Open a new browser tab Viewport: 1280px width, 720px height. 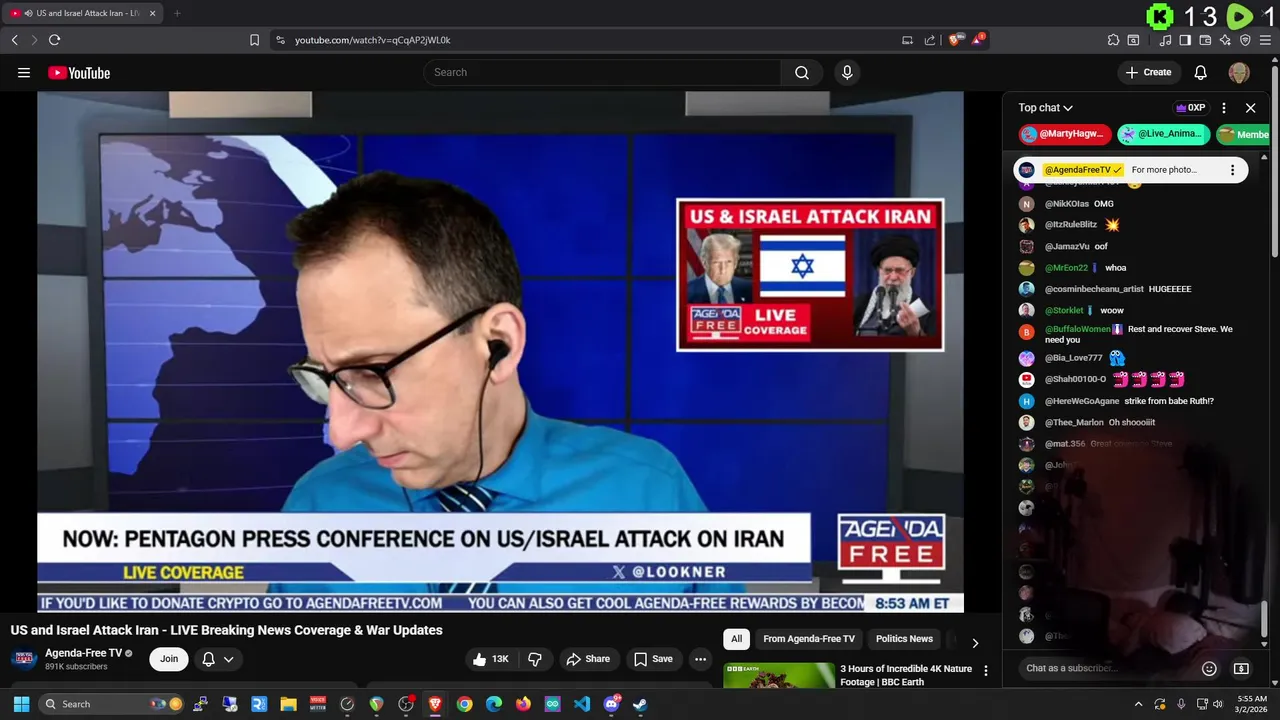click(x=177, y=13)
